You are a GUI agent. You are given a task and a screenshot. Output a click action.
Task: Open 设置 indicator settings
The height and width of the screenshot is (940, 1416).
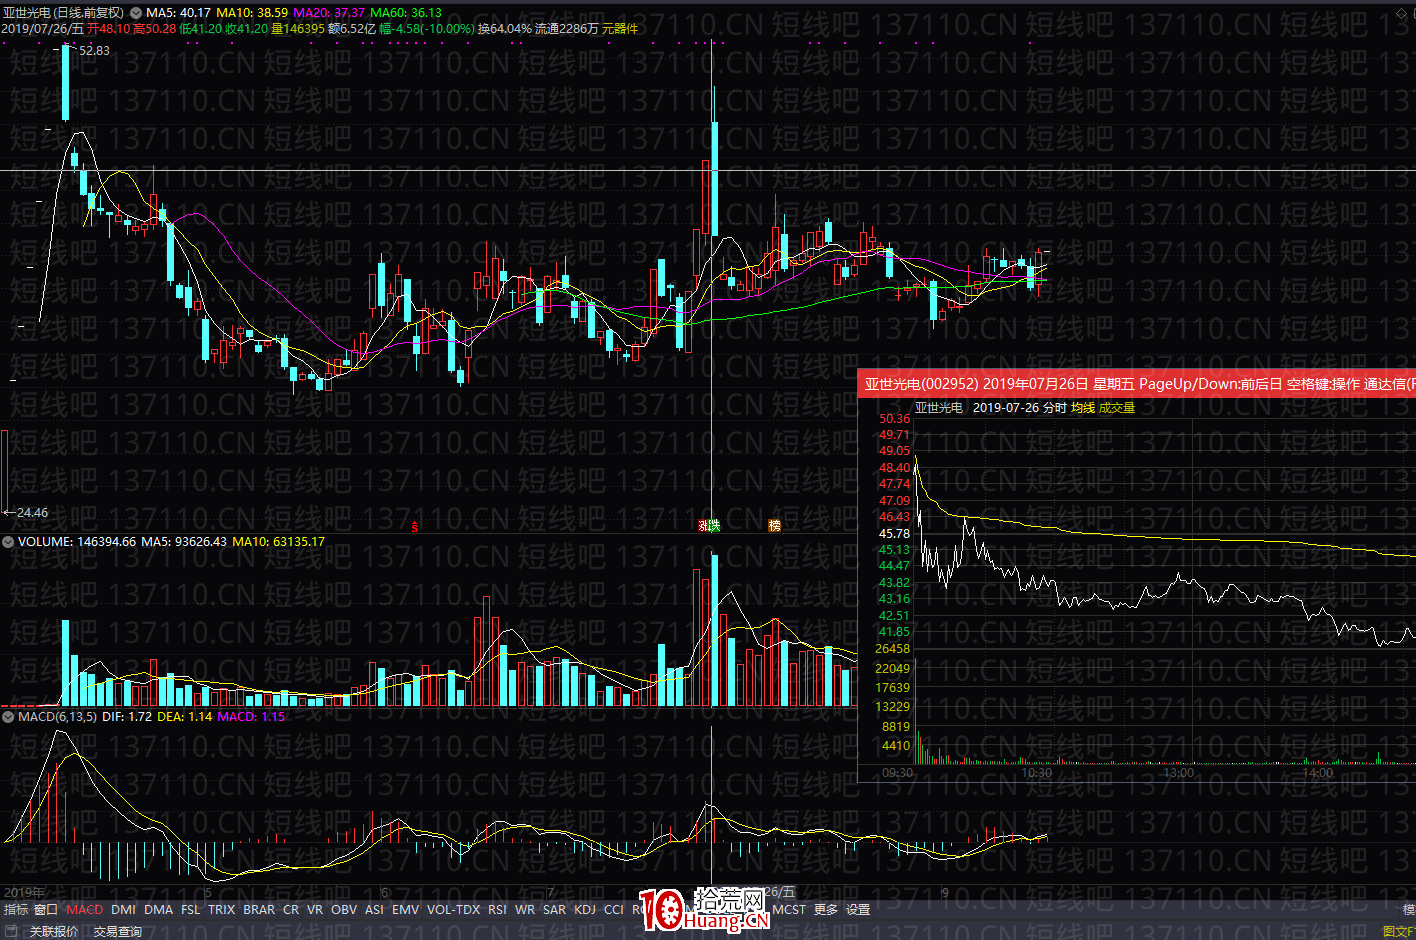pos(858,910)
